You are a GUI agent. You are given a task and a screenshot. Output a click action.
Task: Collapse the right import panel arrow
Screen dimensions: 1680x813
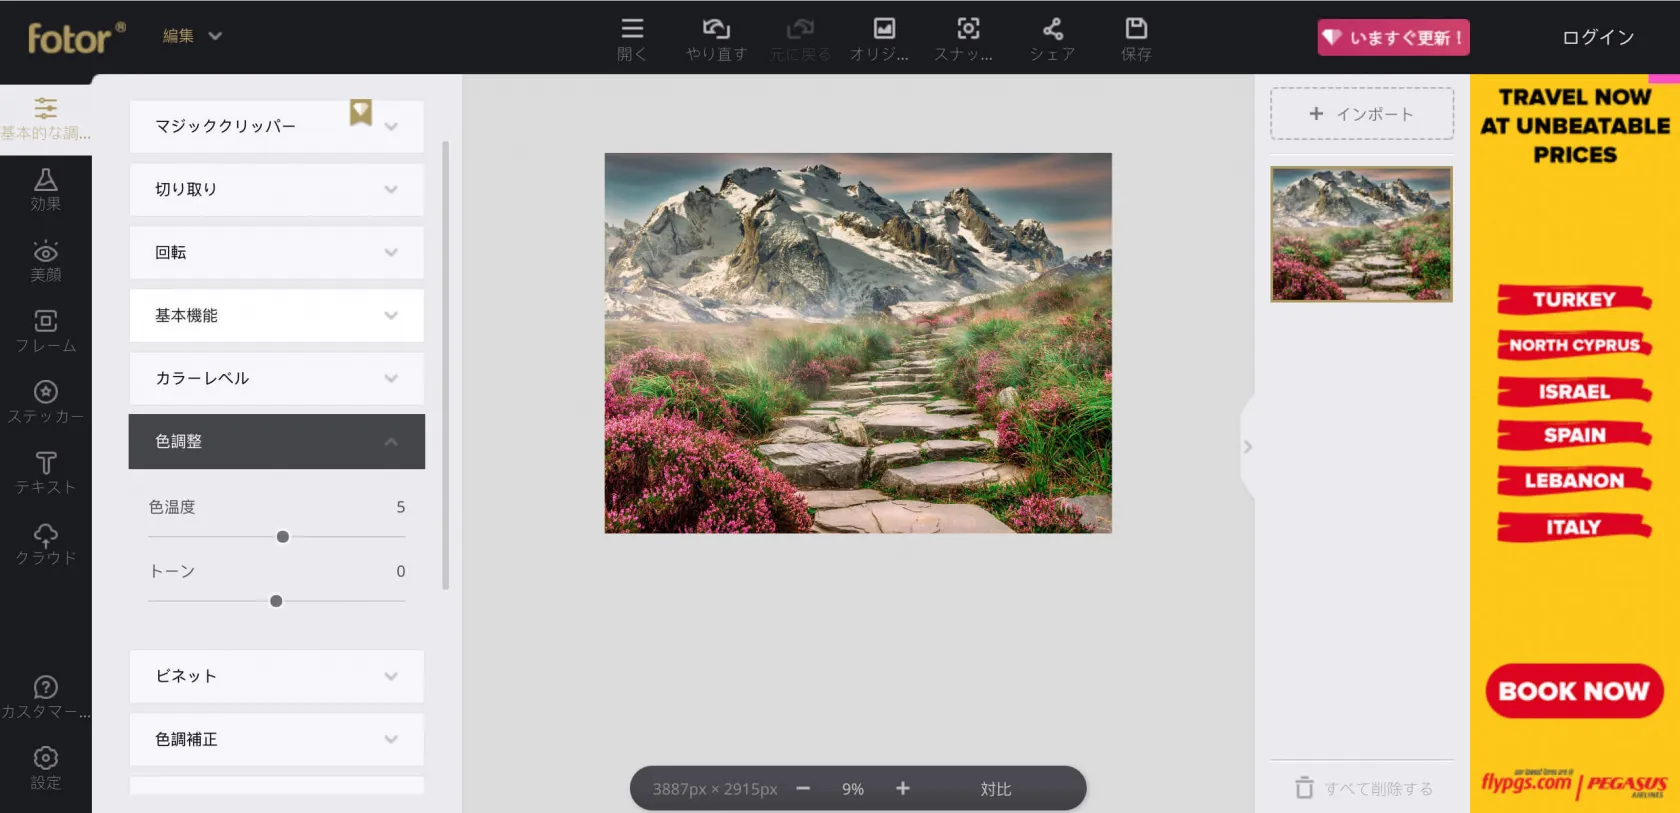1247,447
